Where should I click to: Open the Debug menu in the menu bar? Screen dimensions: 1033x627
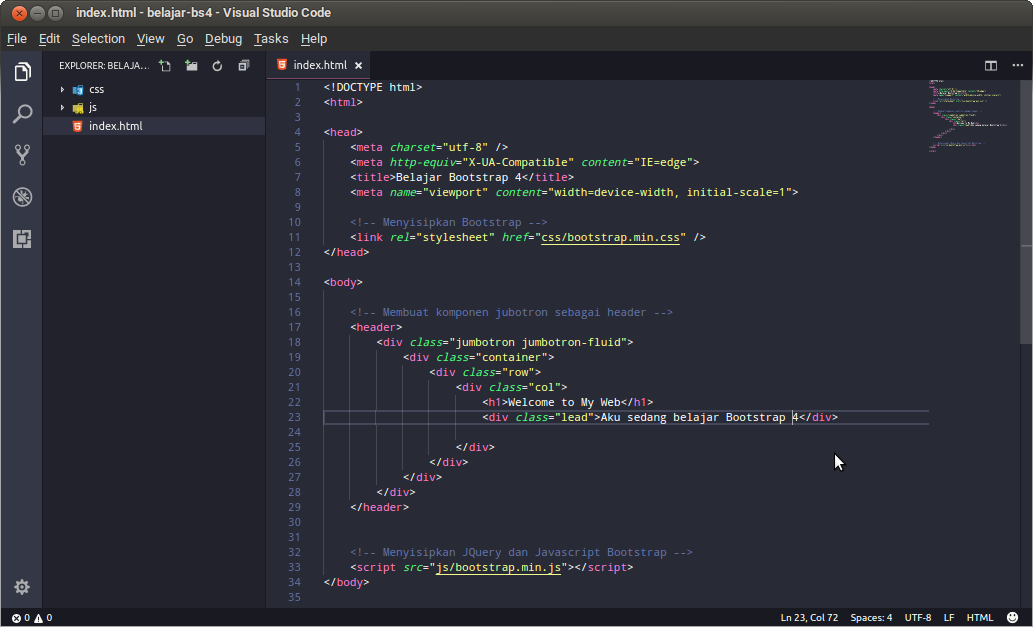coord(223,38)
